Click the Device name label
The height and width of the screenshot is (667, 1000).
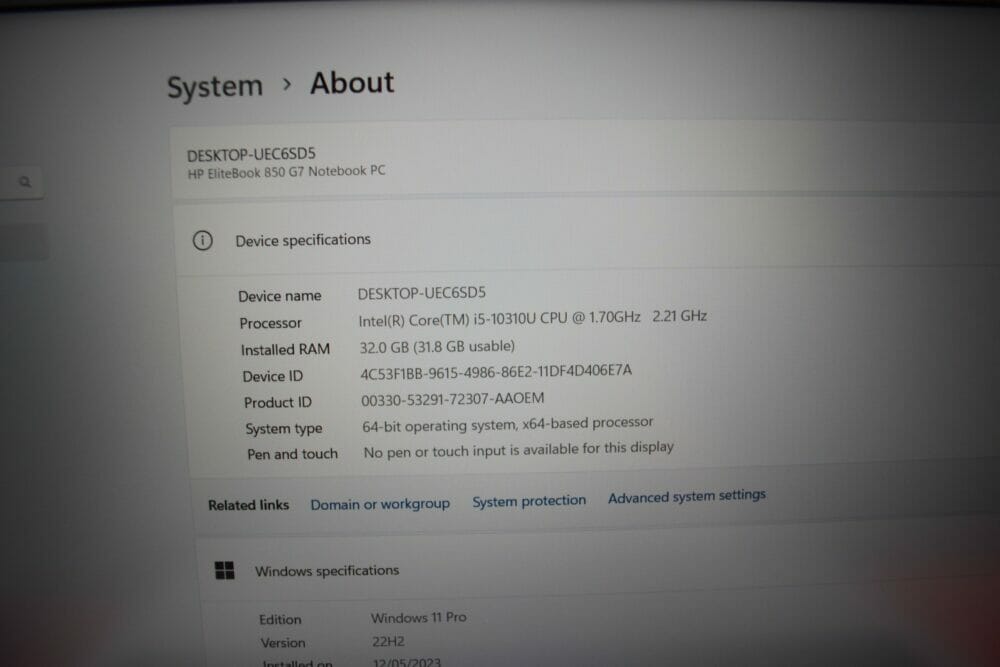279,296
